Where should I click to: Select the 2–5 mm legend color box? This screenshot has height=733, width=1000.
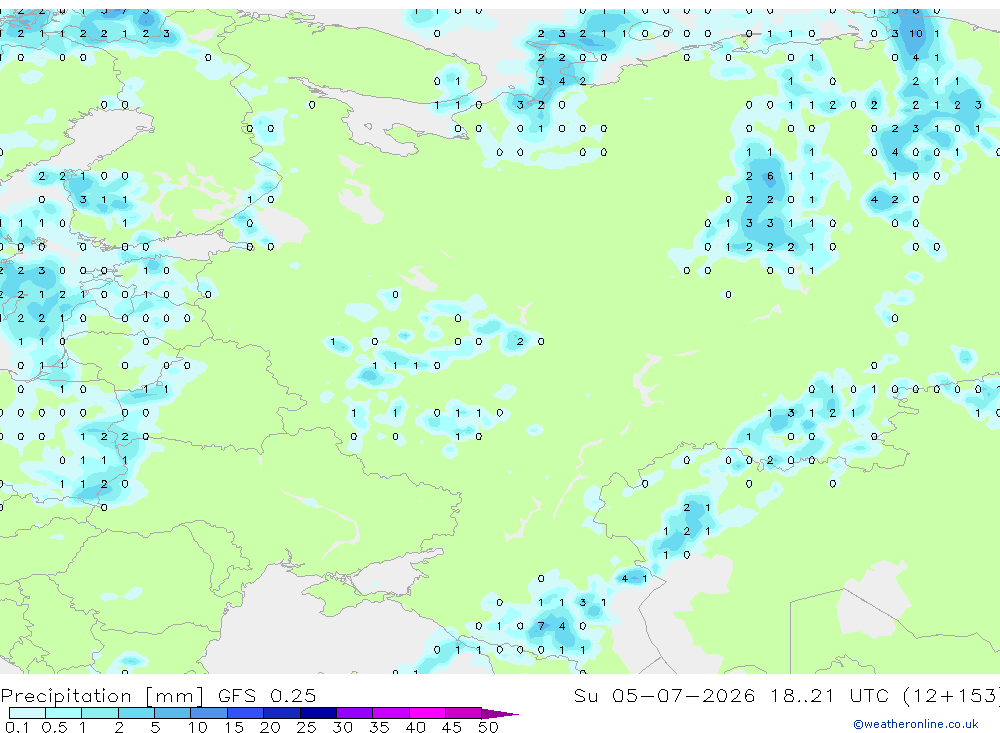[x=136, y=713]
